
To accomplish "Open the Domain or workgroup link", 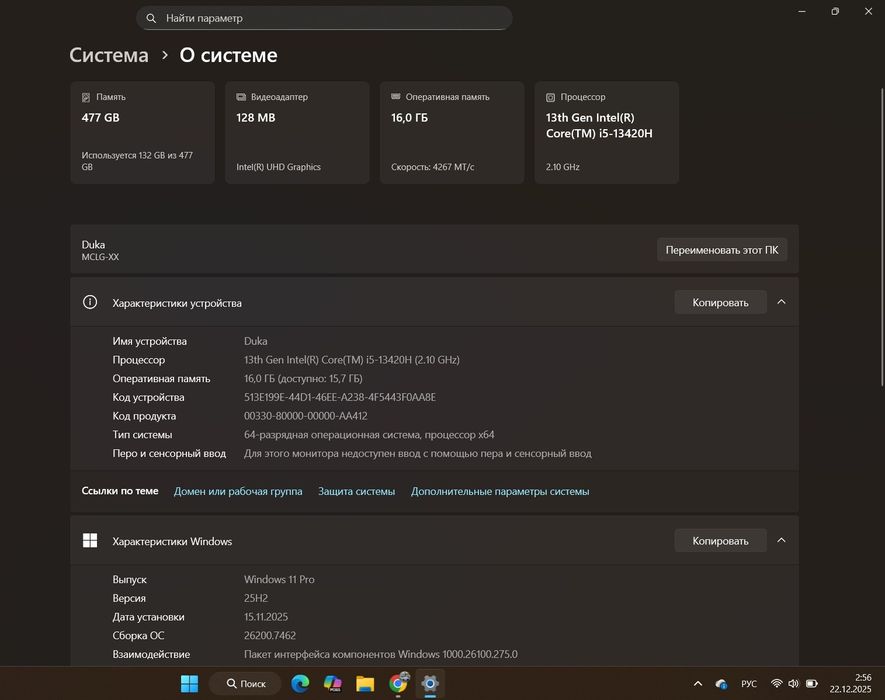I will (x=238, y=491).
